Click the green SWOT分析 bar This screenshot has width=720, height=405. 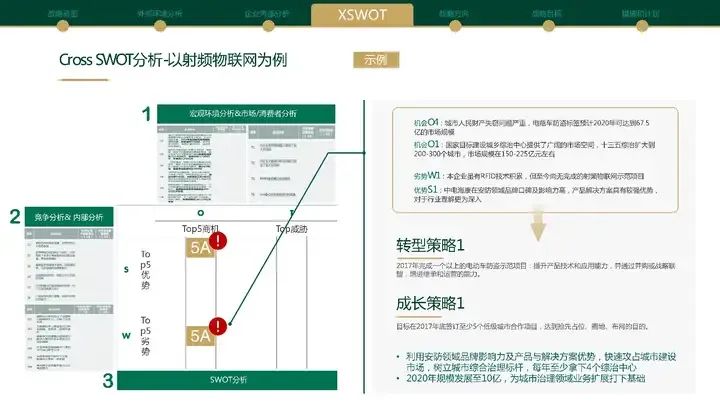point(227,380)
